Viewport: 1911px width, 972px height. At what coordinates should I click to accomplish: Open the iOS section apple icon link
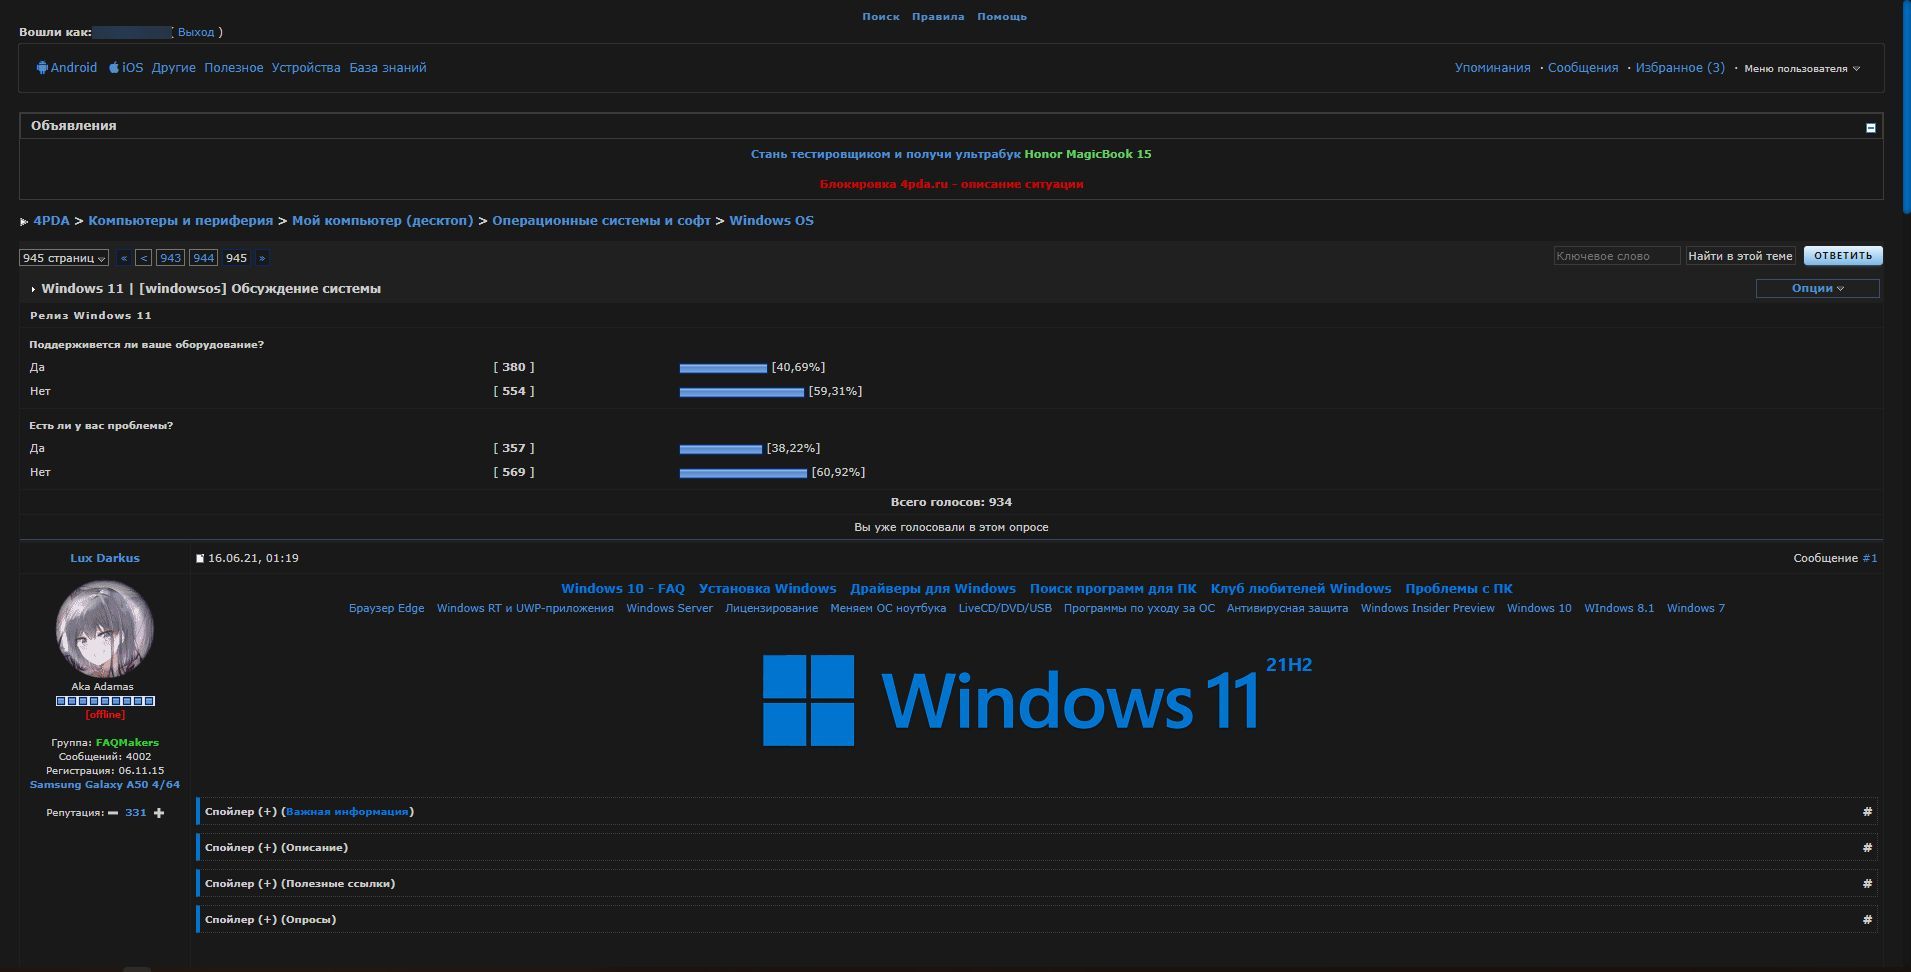(x=114, y=68)
